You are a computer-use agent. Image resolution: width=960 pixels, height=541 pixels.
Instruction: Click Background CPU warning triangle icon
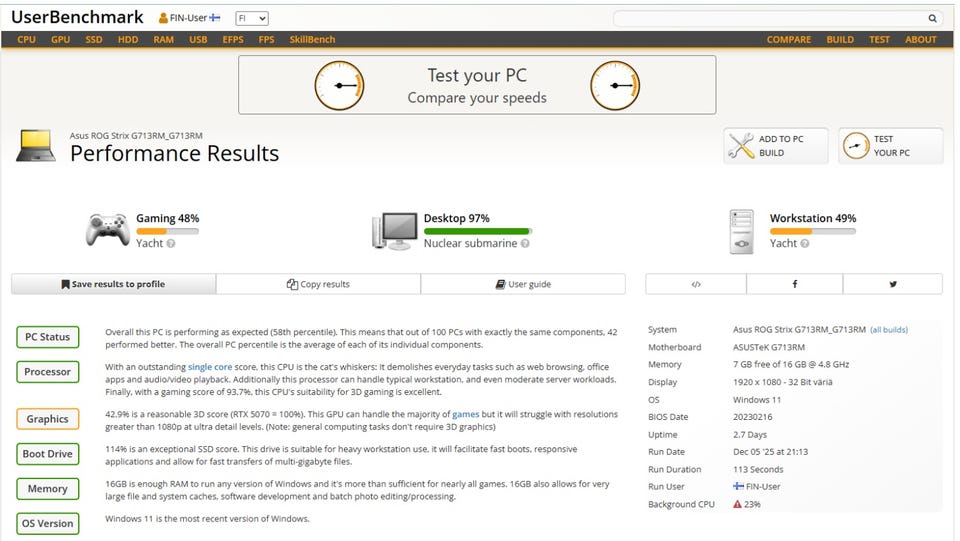[x=737, y=505]
